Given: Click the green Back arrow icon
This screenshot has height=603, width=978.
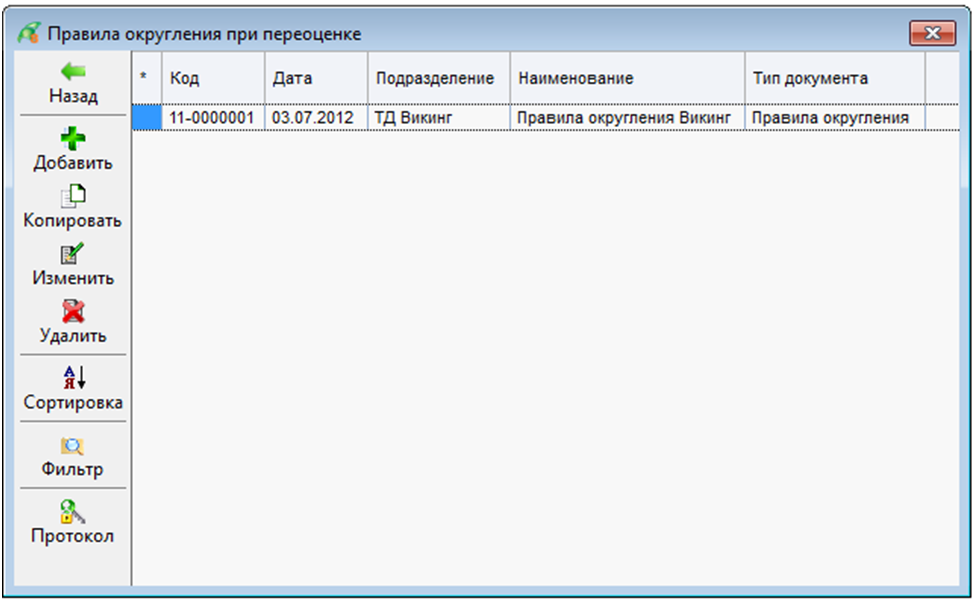Looking at the screenshot, I should pyautogui.click(x=73, y=72).
